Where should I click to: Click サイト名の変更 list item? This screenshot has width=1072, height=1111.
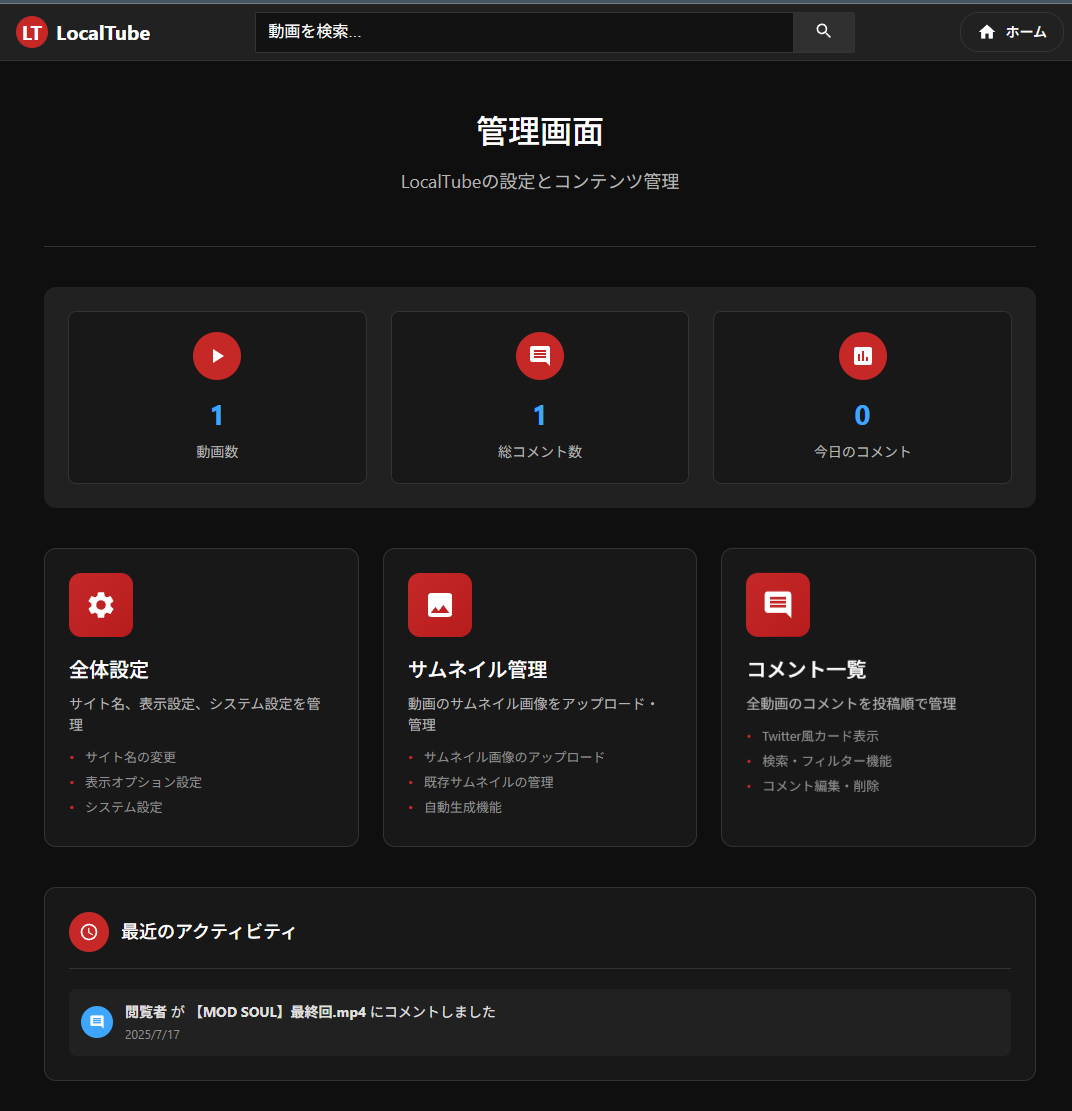[130, 757]
